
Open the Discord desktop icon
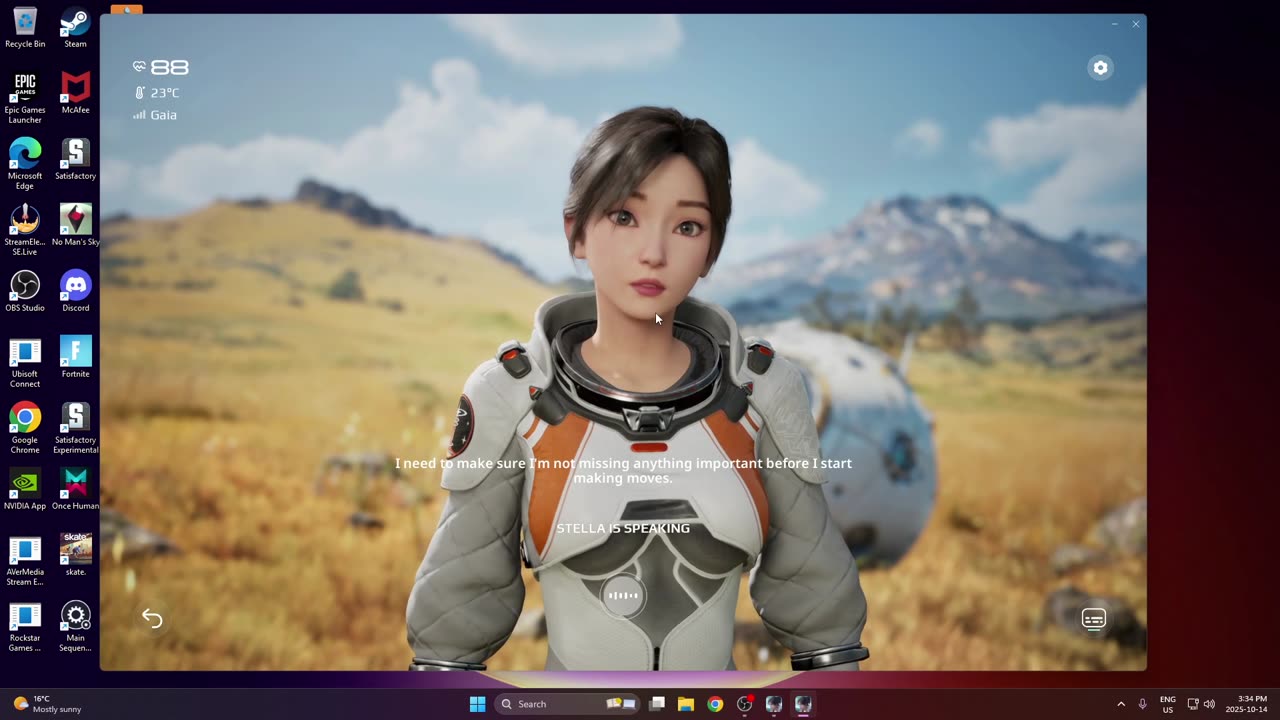point(75,291)
